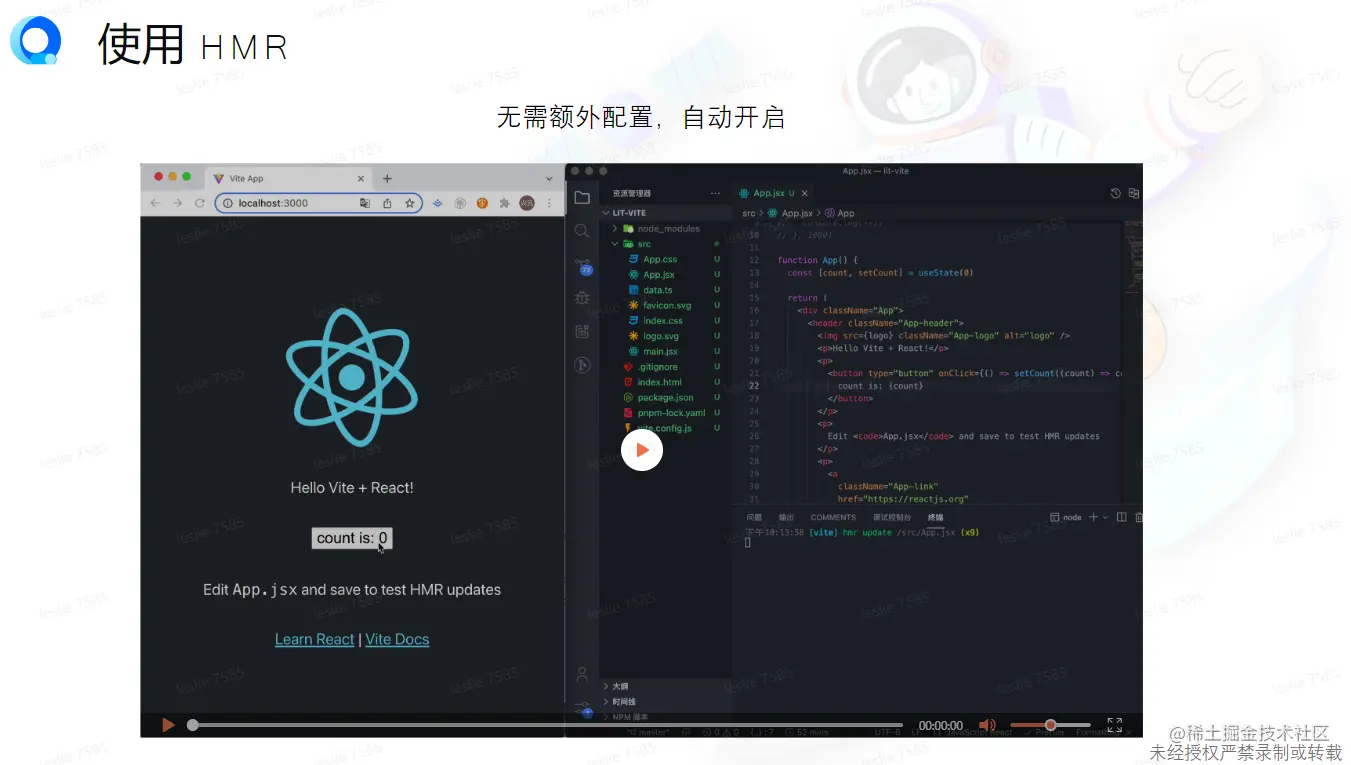Open index.css in the file explorer

[666, 321]
